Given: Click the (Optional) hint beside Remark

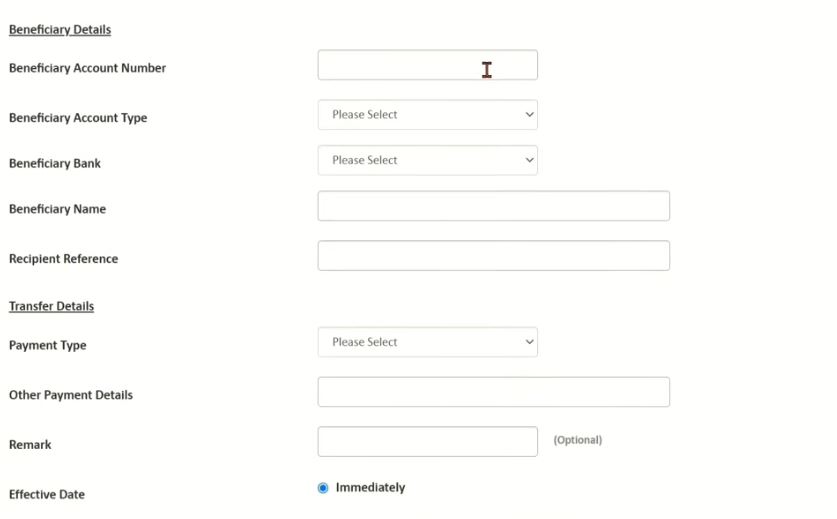Looking at the screenshot, I should 578,440.
